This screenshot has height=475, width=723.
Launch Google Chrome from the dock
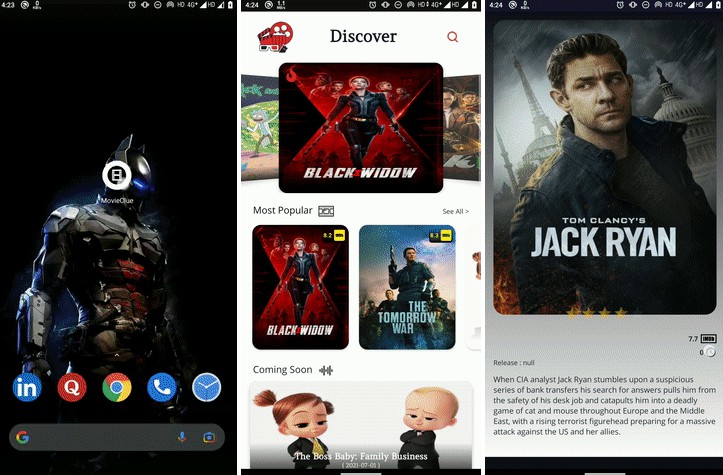click(x=117, y=387)
